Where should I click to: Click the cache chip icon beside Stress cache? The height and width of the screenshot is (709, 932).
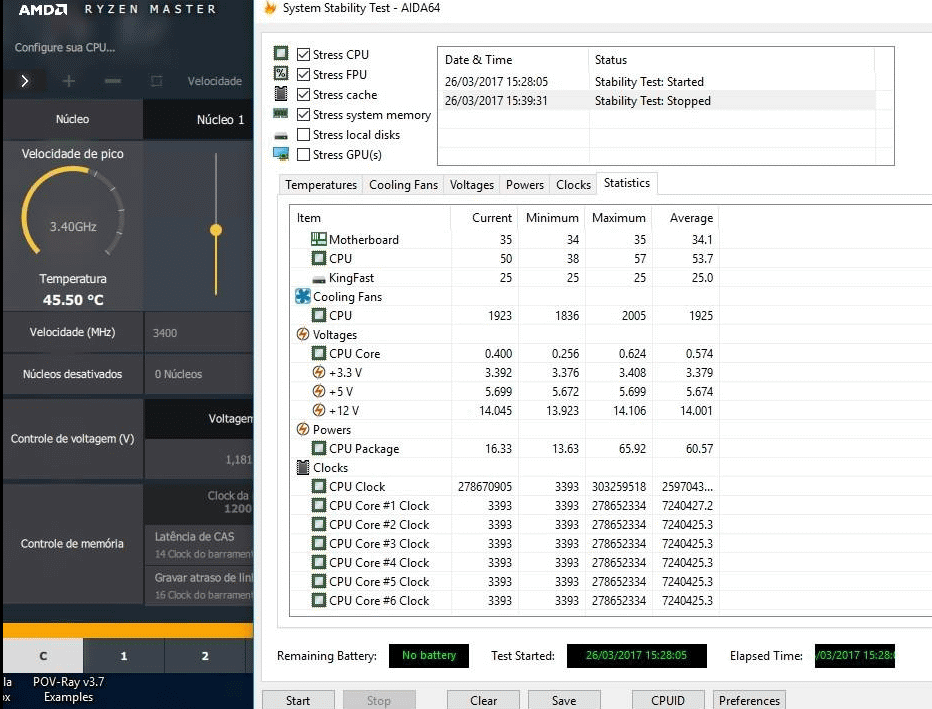[281, 94]
